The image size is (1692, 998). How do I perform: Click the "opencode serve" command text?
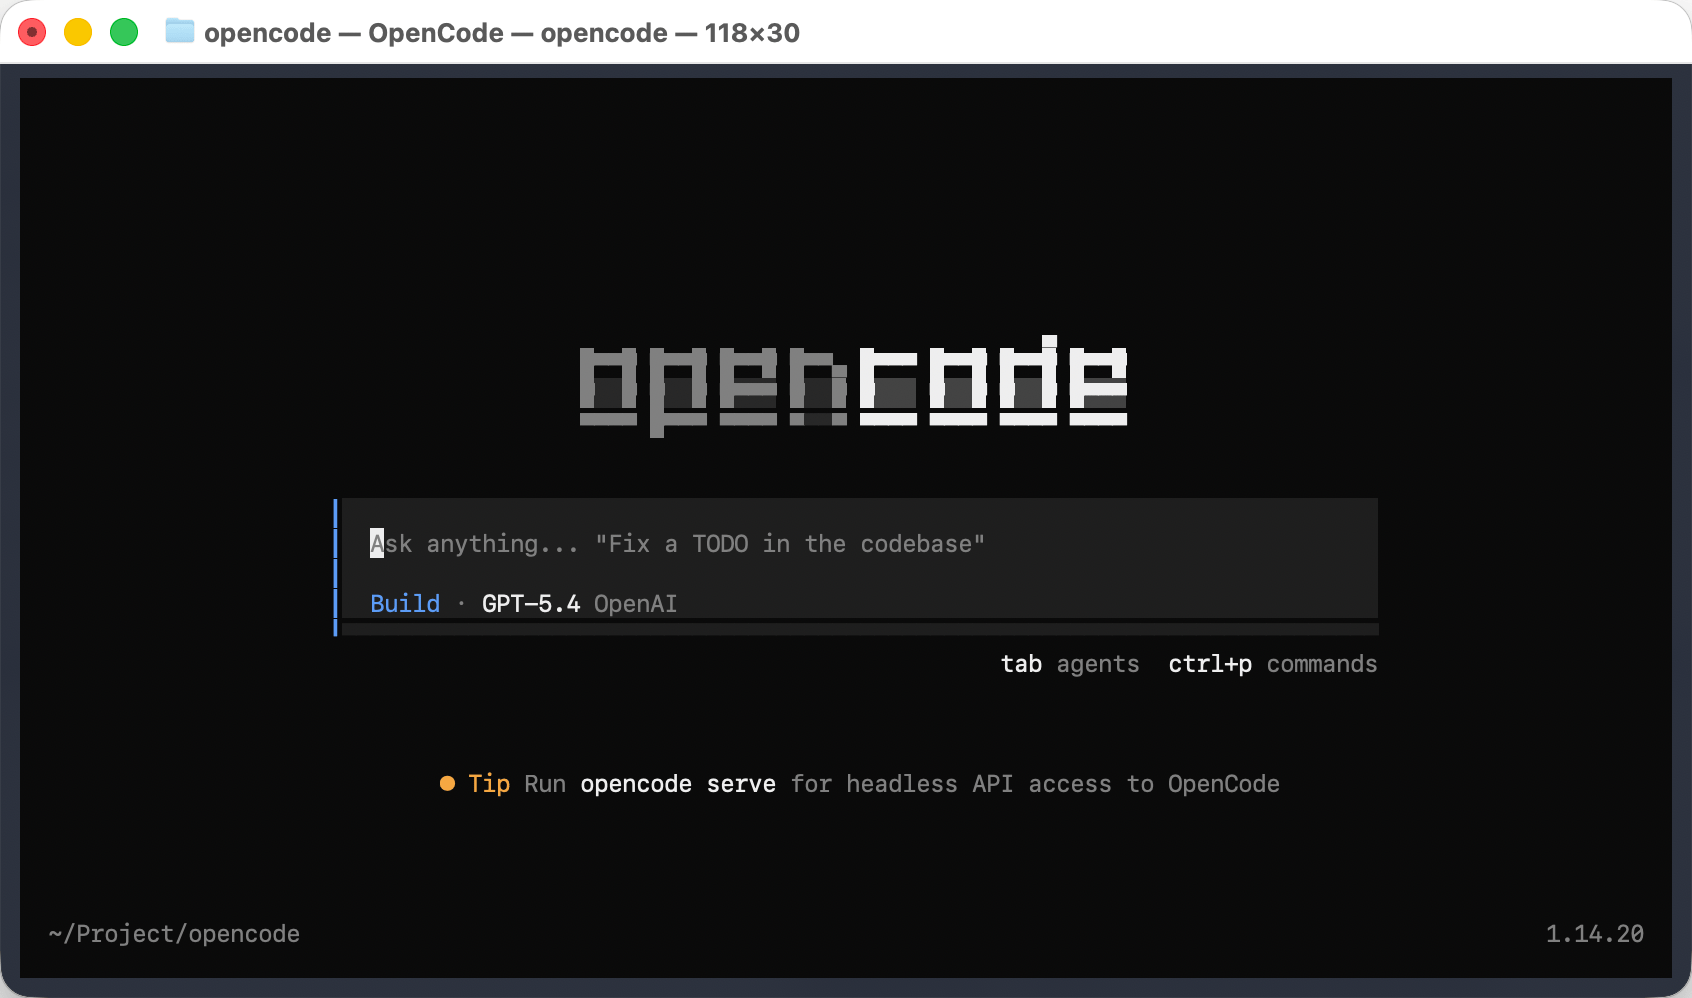click(678, 784)
